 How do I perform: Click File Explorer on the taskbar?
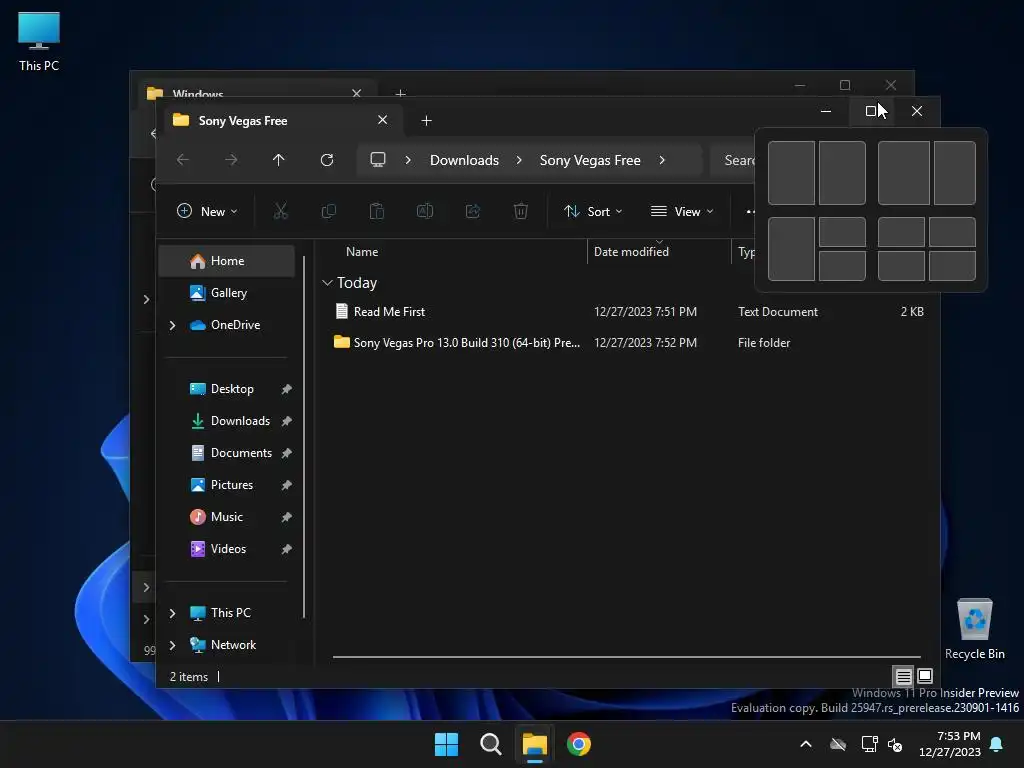tap(535, 744)
